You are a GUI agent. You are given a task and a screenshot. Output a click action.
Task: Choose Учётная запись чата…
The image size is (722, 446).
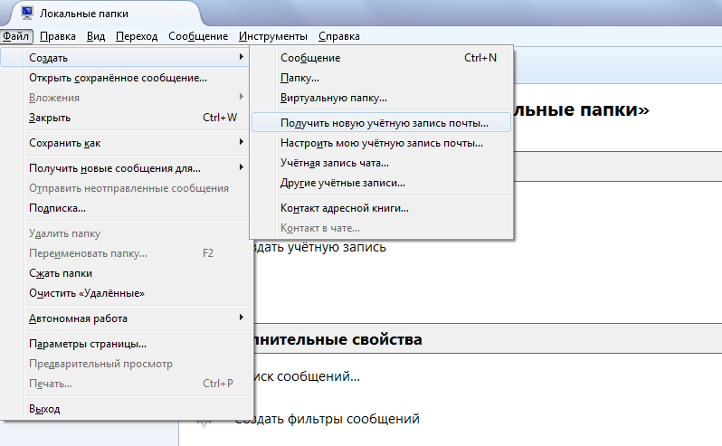click(381, 162)
